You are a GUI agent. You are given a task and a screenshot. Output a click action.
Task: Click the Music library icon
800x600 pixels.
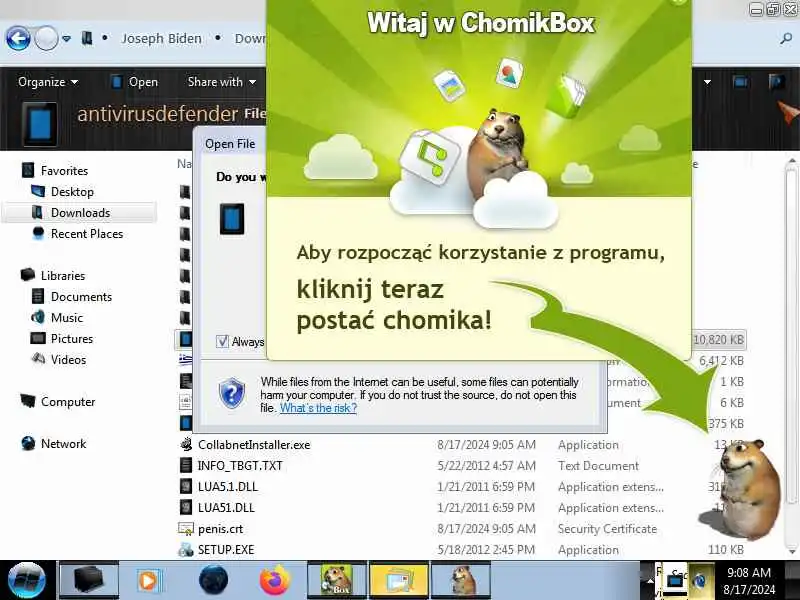tap(38, 317)
